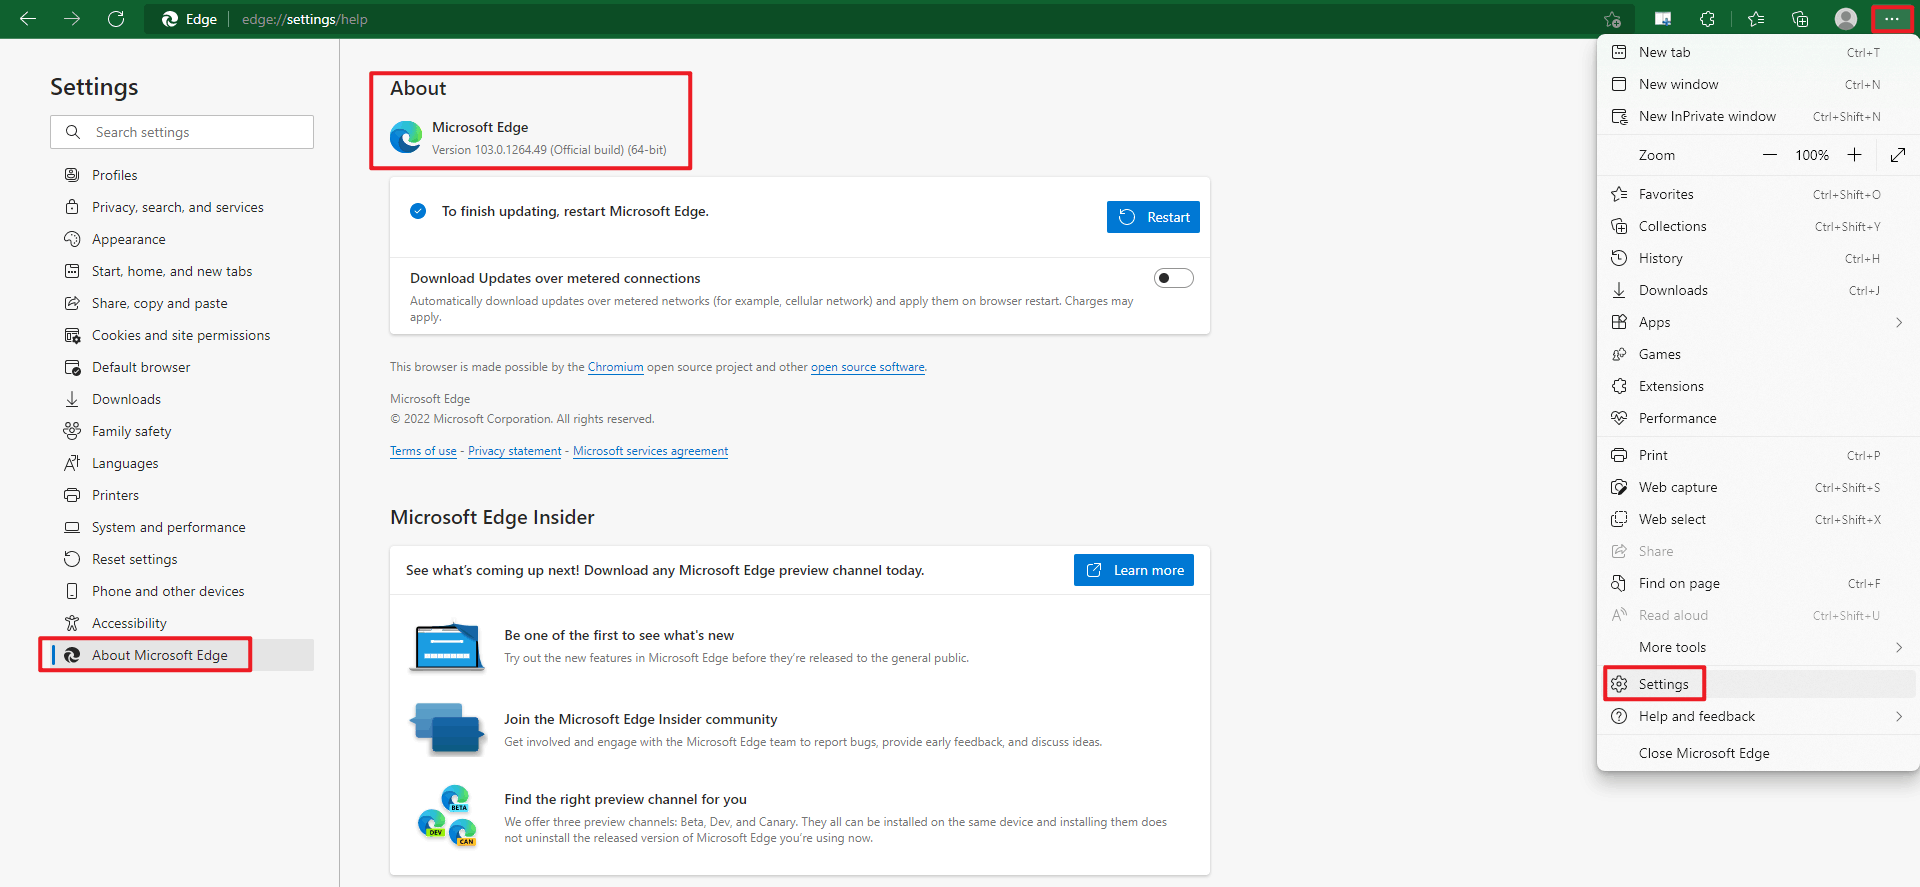Image resolution: width=1920 pixels, height=887 pixels.
Task: Click the Languages sidebar icon
Action: 72,463
